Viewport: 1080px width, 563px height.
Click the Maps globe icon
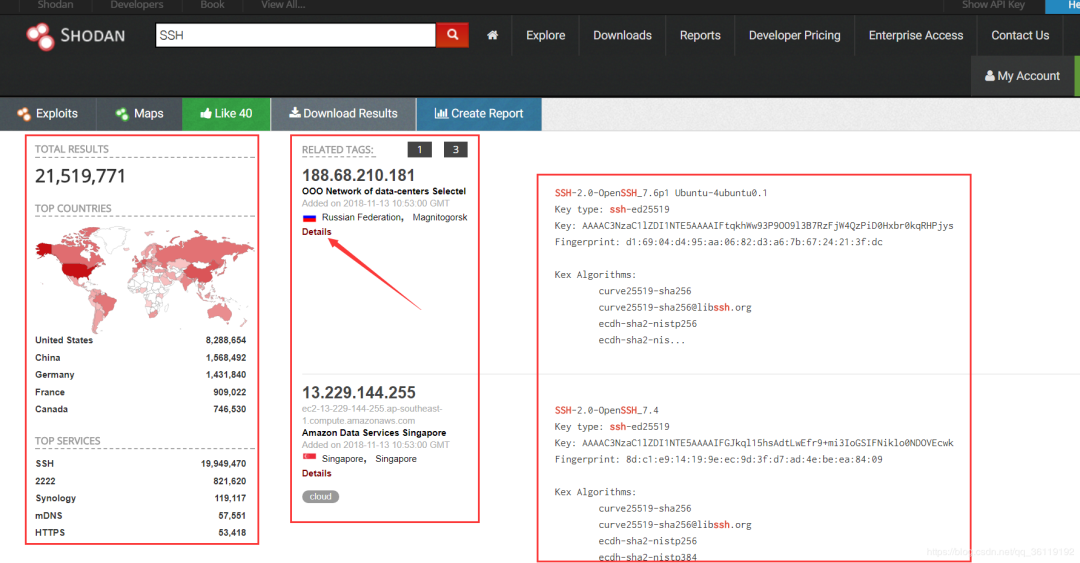[122, 114]
